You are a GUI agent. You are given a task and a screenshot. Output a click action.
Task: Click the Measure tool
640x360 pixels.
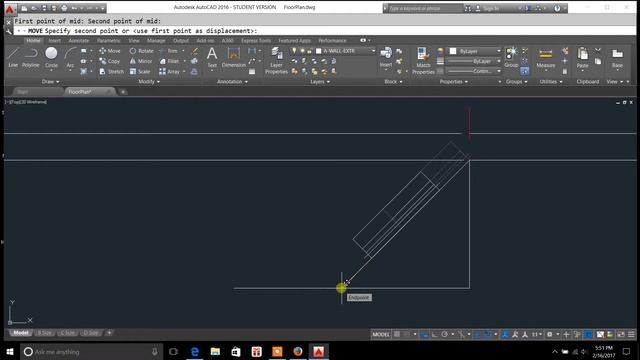coord(546,57)
